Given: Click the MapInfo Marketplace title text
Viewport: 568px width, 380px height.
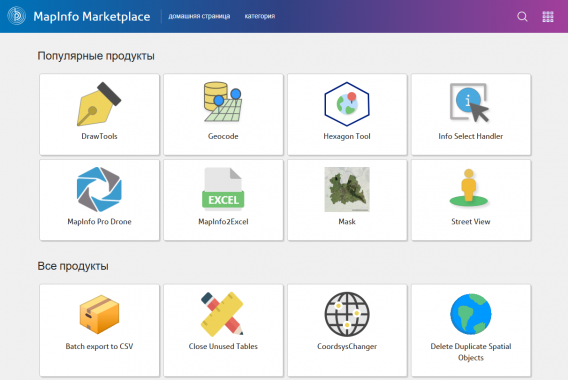Looking at the screenshot, I should pyautogui.click(x=92, y=16).
